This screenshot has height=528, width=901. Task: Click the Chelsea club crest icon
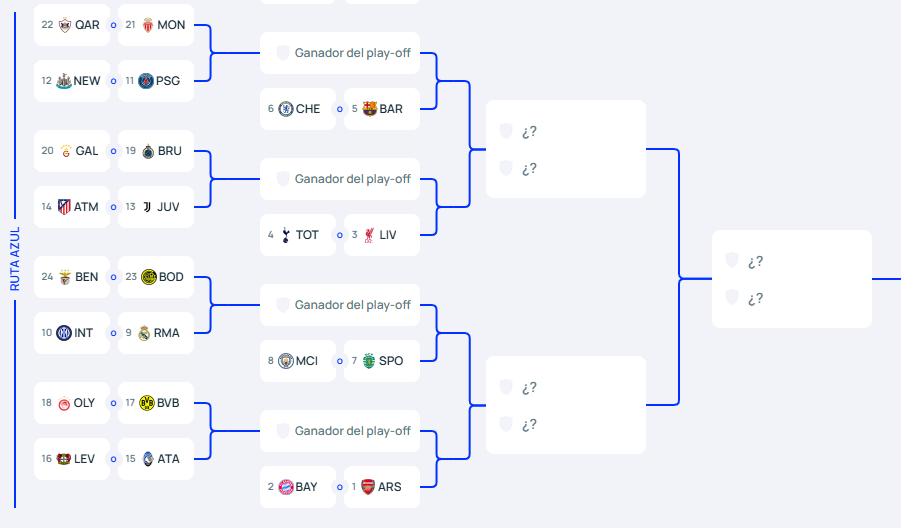tap(286, 109)
